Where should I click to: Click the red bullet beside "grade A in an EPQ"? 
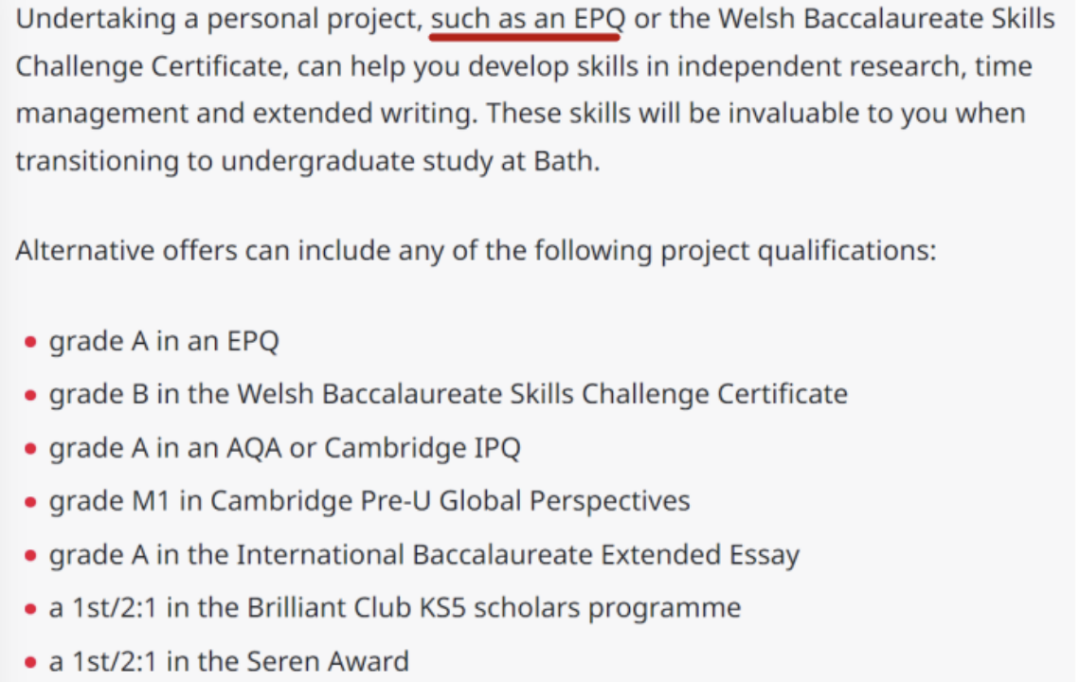[30, 342]
